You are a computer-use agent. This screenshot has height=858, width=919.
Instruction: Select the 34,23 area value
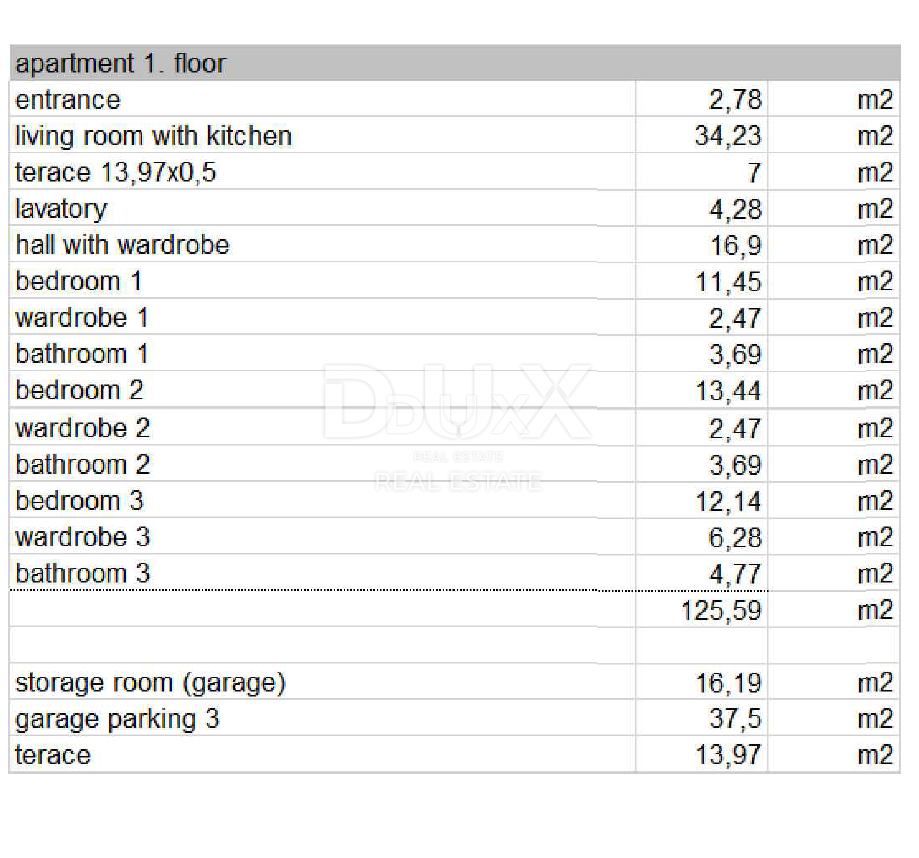[x=727, y=136]
